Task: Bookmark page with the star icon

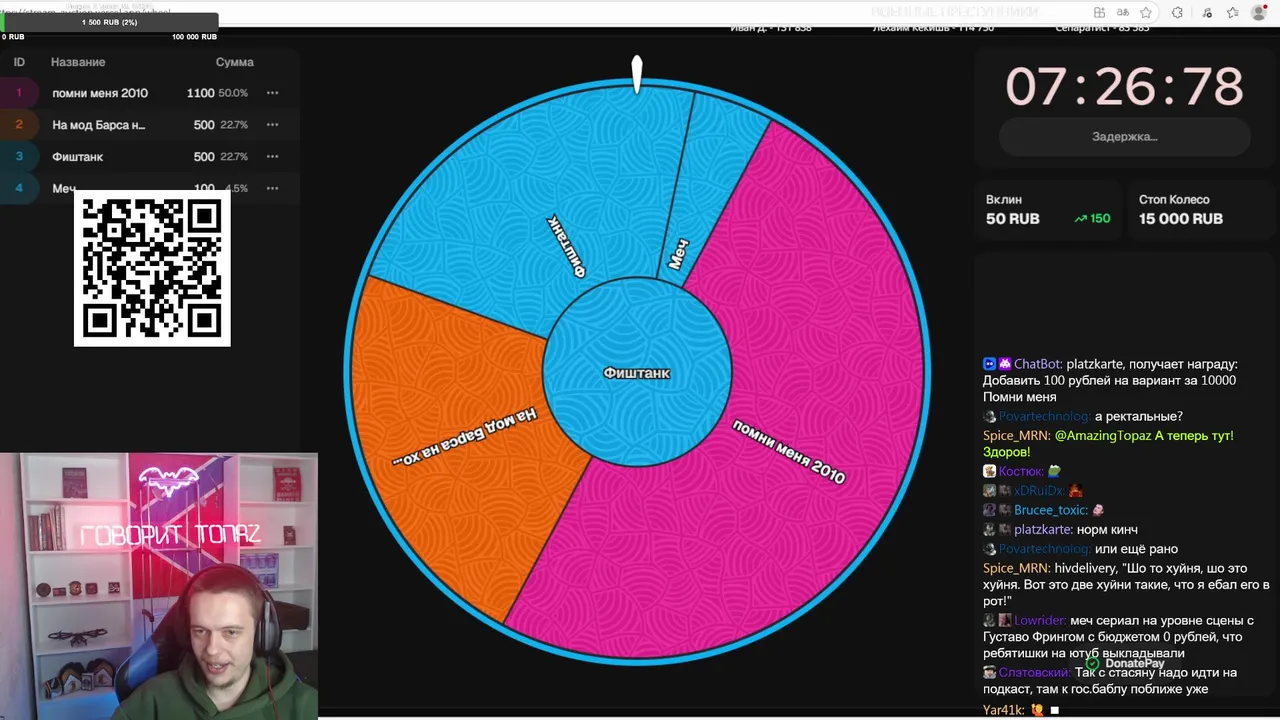Action: pos(1146,13)
